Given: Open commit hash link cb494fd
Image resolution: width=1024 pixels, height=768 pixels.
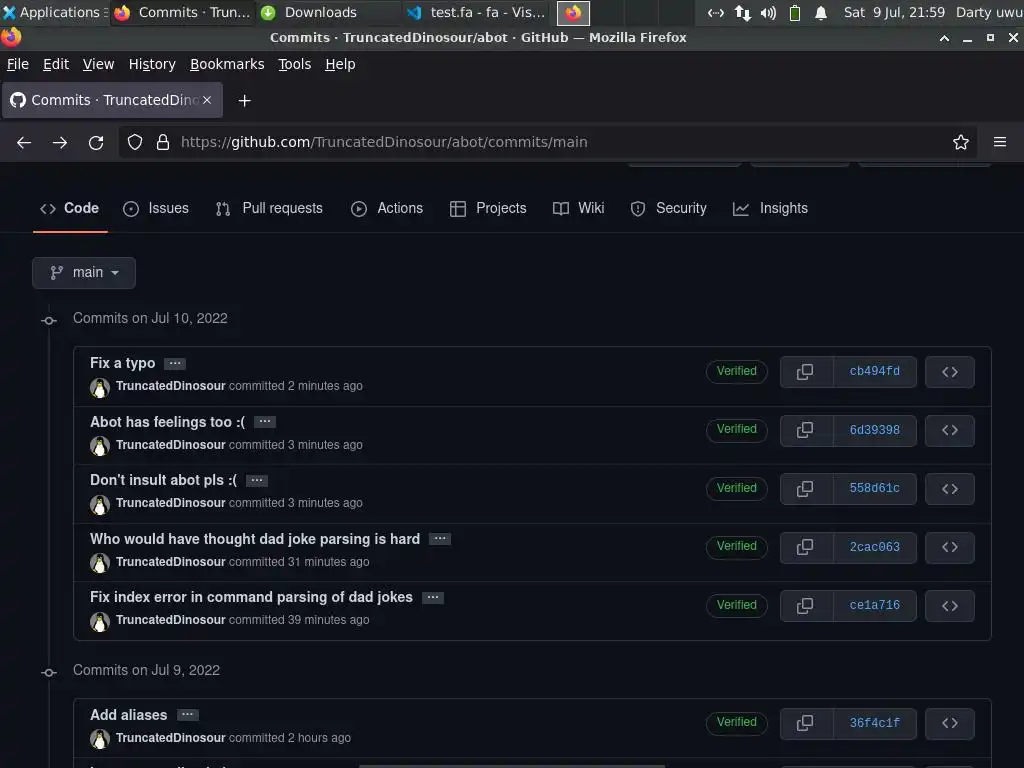Looking at the screenshot, I should tap(874, 372).
